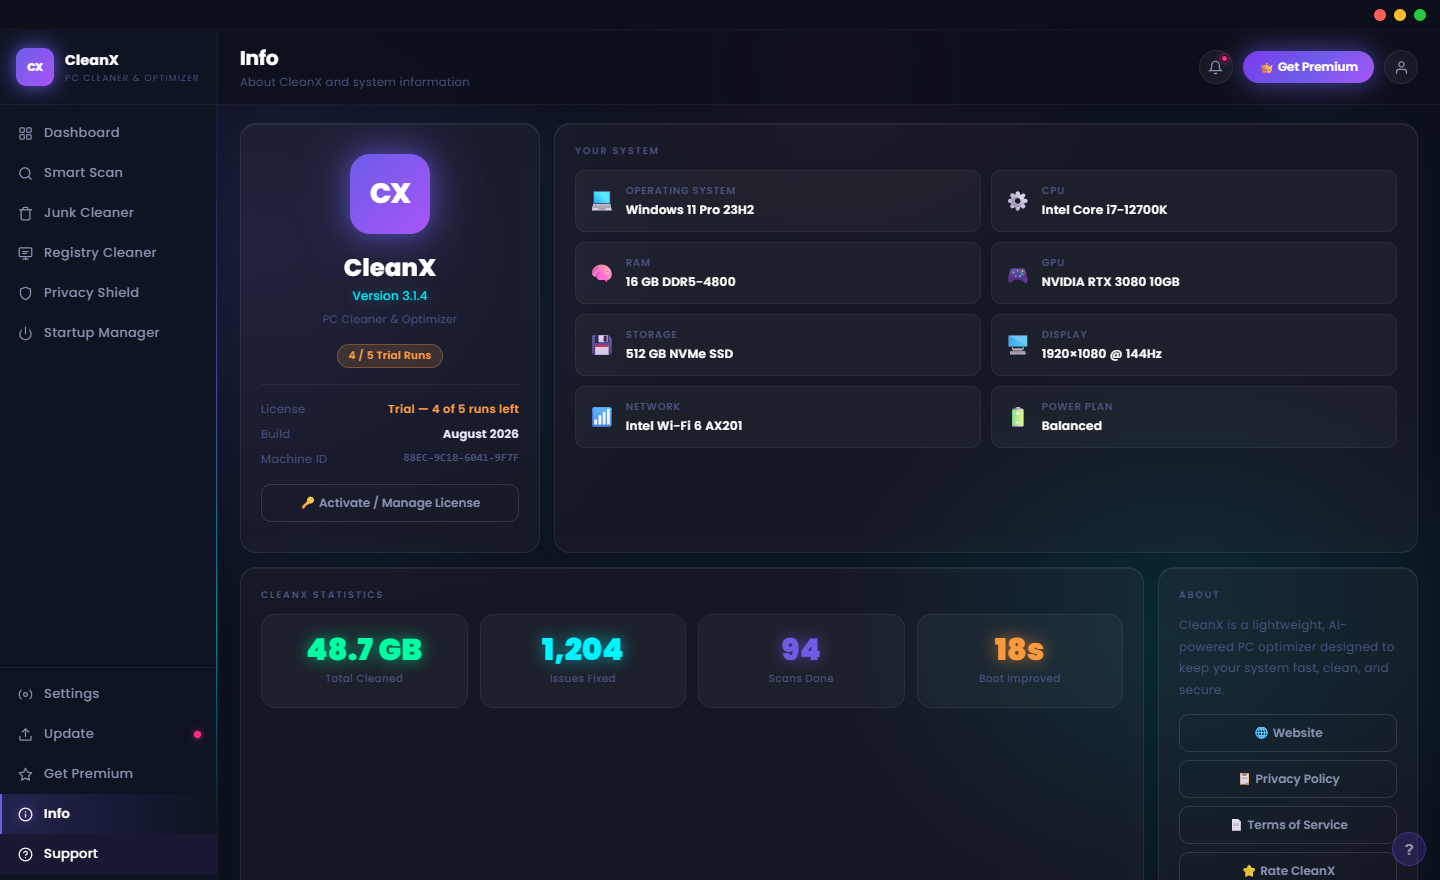Click Activate / Manage License button

point(390,503)
